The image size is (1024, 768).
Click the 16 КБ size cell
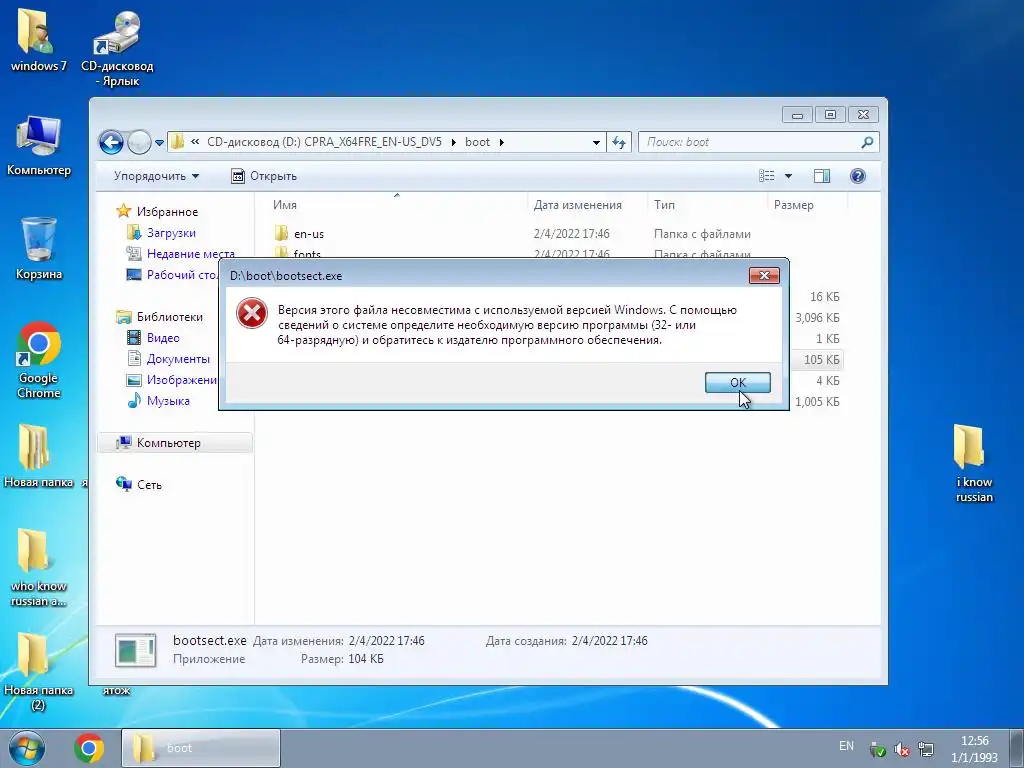(x=824, y=296)
